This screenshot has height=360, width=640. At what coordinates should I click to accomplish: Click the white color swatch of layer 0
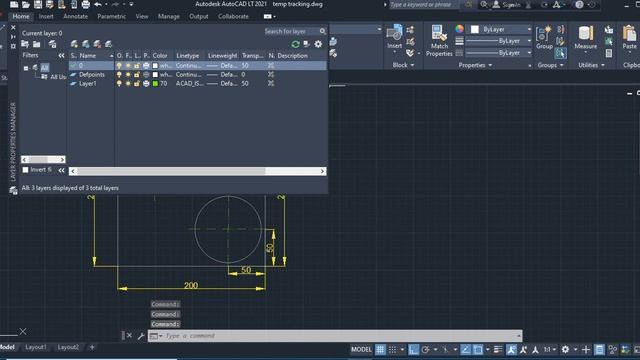(x=155, y=65)
